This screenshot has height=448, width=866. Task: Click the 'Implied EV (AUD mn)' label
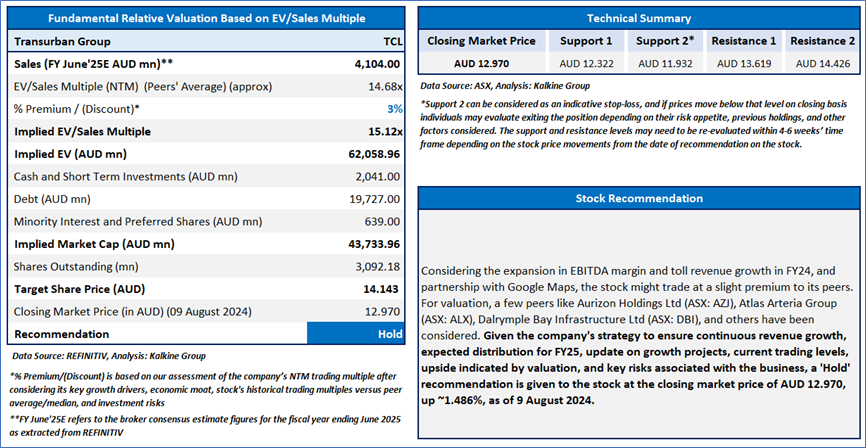(x=70, y=154)
